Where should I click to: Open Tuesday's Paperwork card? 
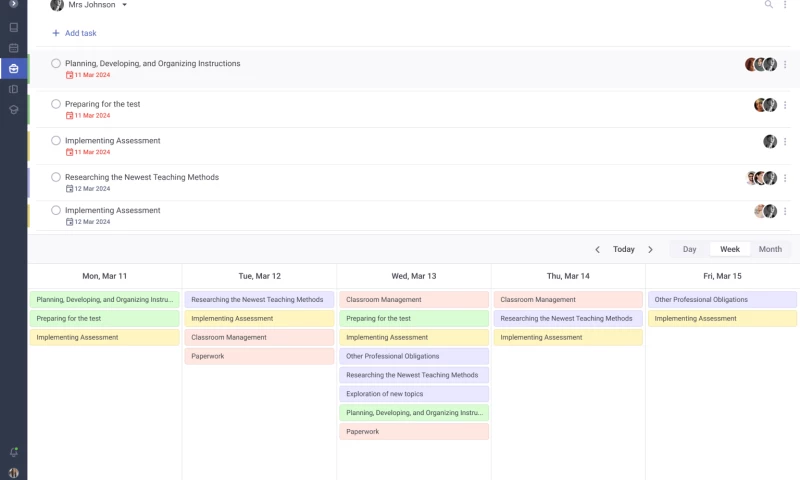click(x=259, y=356)
